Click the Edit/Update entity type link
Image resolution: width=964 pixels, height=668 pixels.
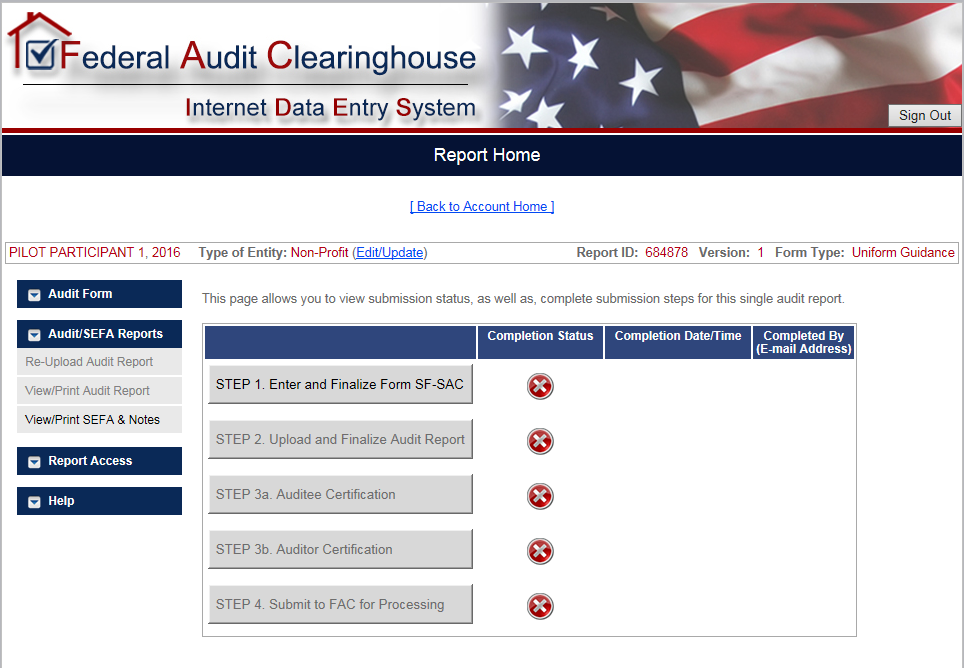point(390,253)
